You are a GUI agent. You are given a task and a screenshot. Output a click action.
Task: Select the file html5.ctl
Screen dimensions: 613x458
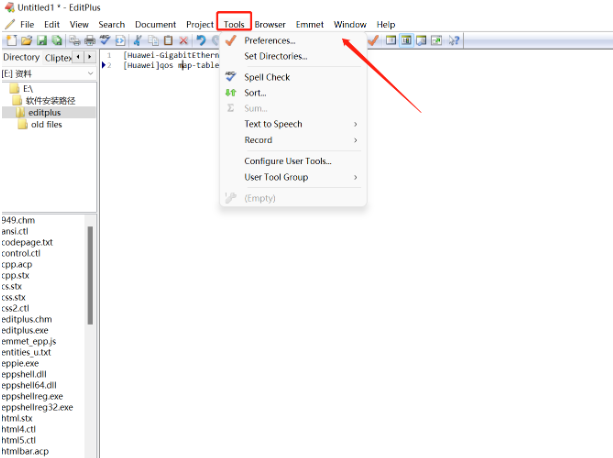18,440
